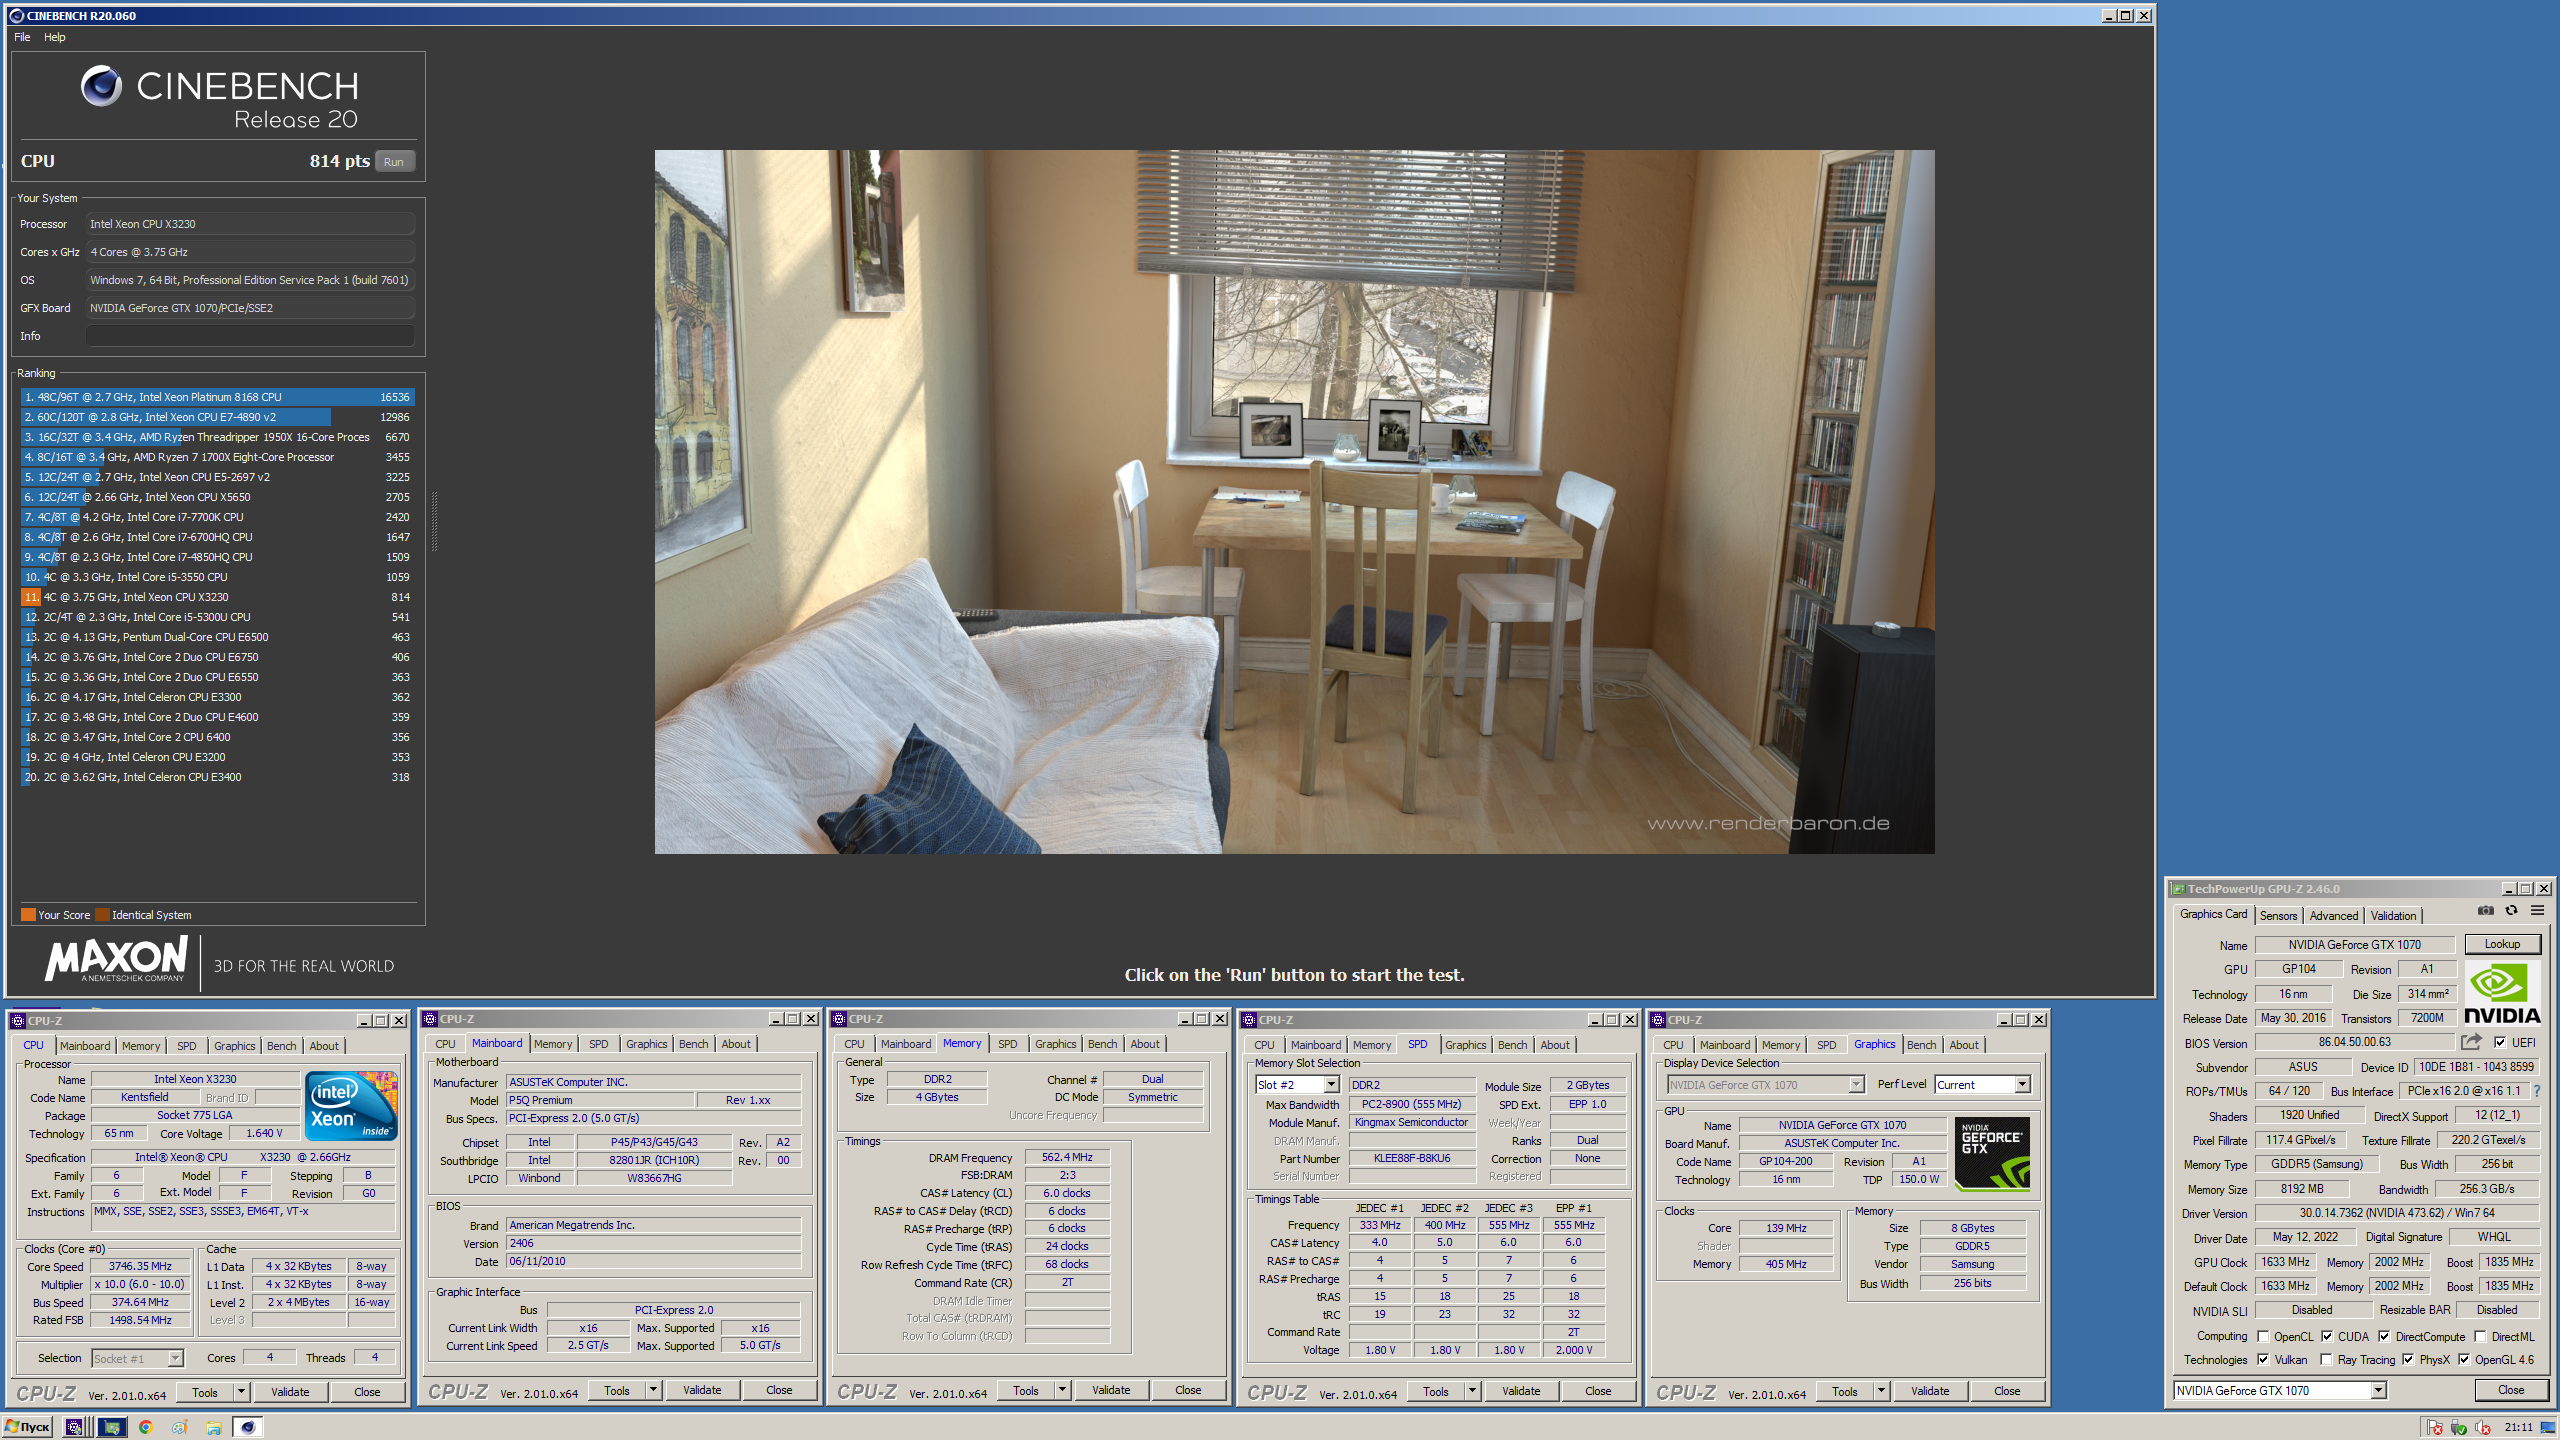Toggle the OpenGL 4.6 checkbox
Screen dimensions: 2560x1440
pos(2464,1359)
